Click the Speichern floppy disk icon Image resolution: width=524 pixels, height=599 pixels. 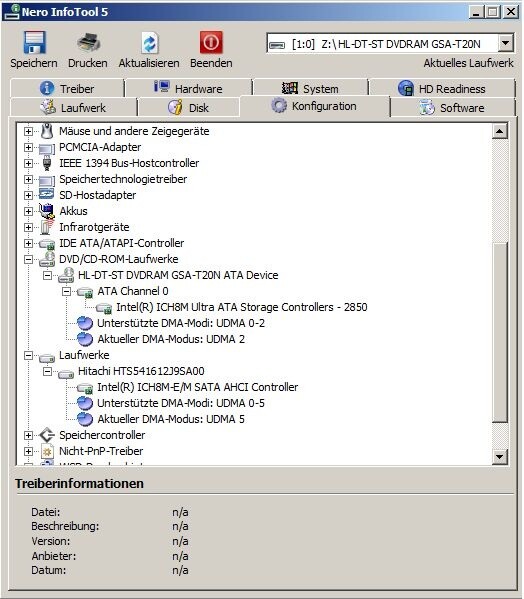(x=34, y=42)
